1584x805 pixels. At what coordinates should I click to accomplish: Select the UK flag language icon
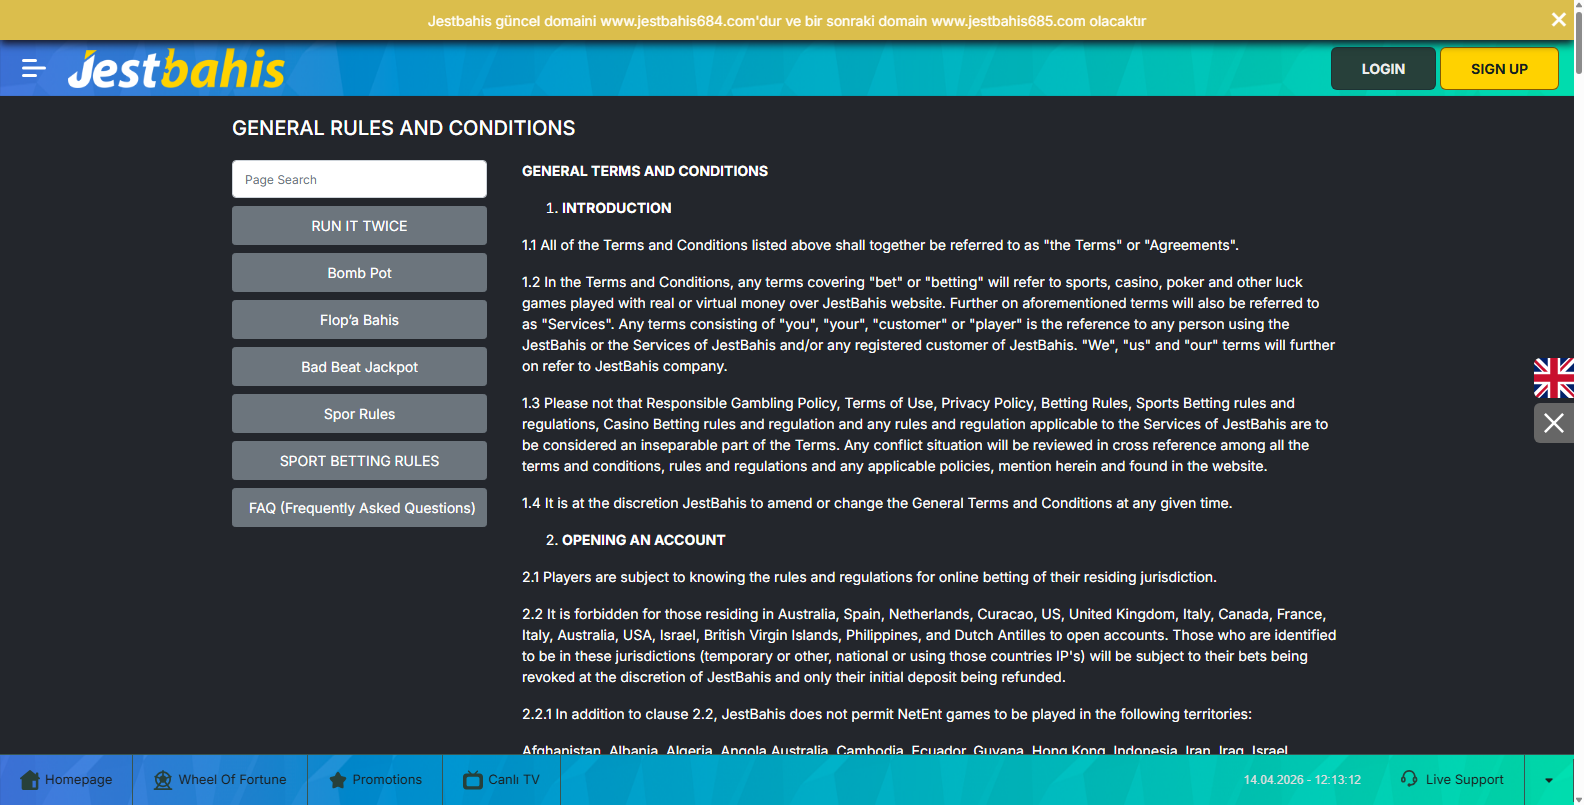(1553, 378)
